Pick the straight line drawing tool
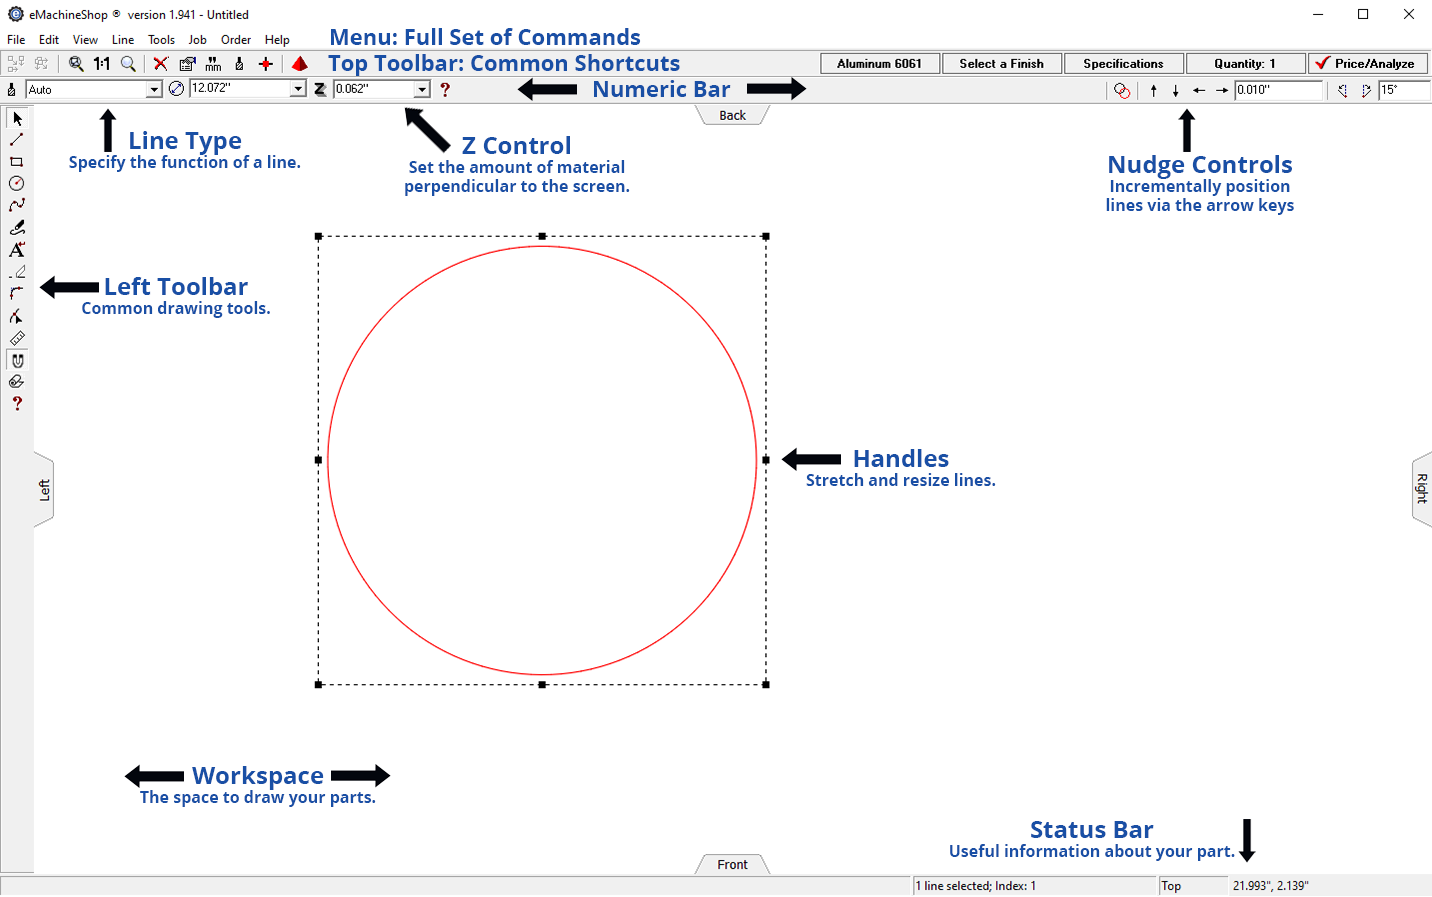The width and height of the screenshot is (1432, 897). [17, 140]
